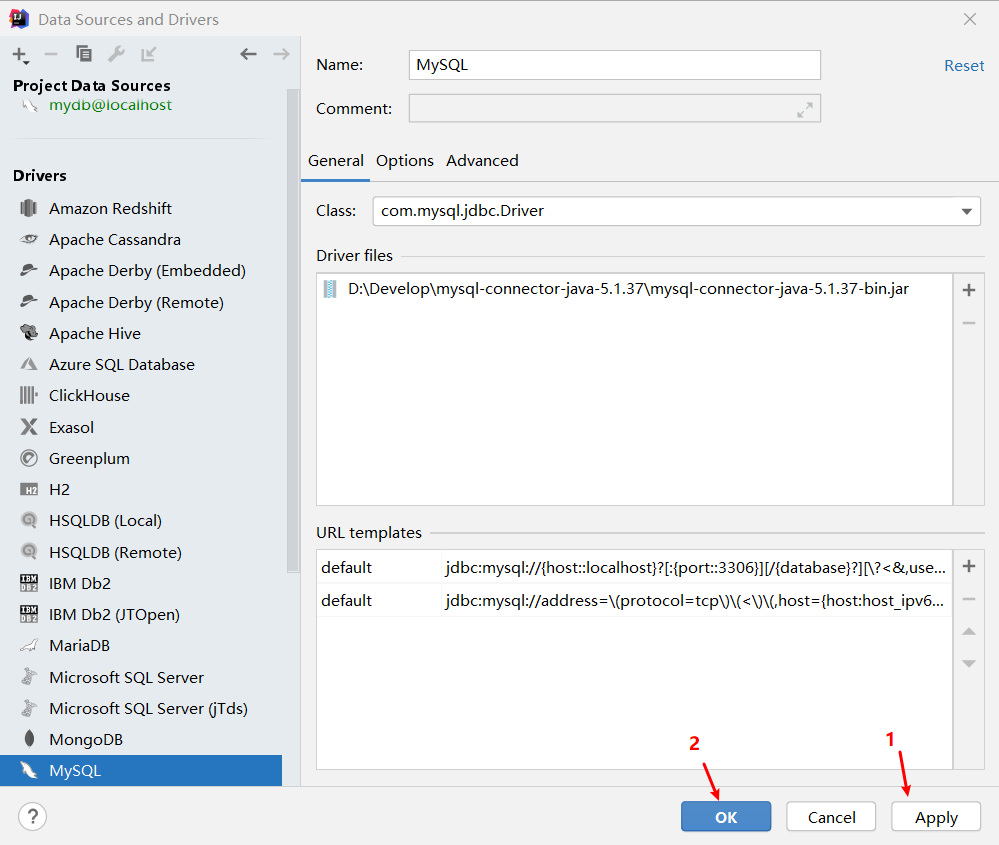Click the wrench settings toolbar icon
Viewport: 999px width, 845px height.
pos(116,54)
